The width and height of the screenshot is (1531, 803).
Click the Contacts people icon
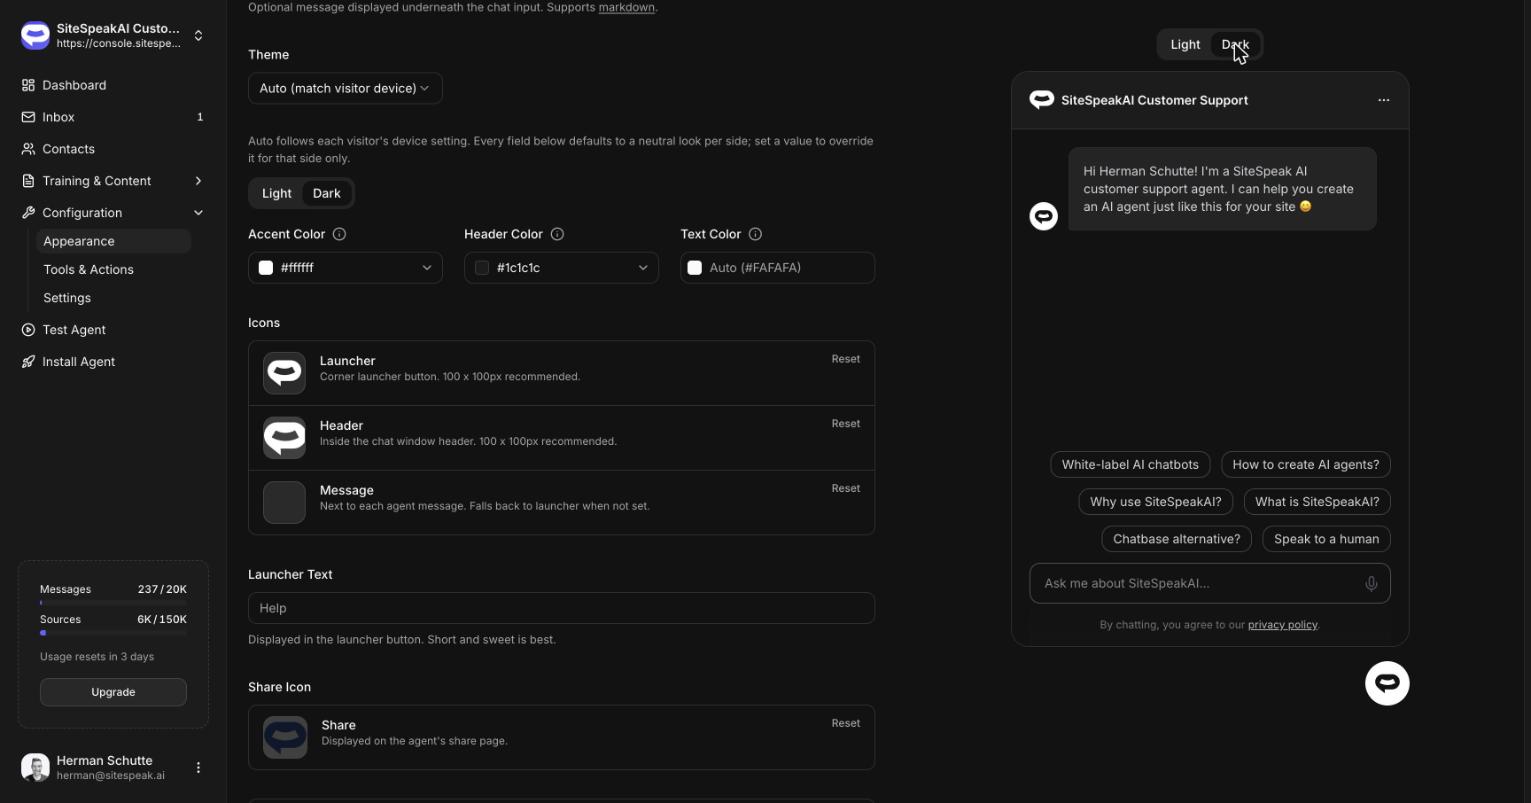pyautogui.click(x=28, y=149)
